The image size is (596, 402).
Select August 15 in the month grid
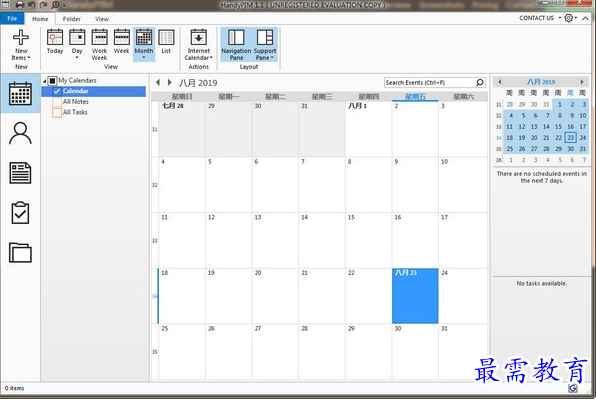point(368,240)
